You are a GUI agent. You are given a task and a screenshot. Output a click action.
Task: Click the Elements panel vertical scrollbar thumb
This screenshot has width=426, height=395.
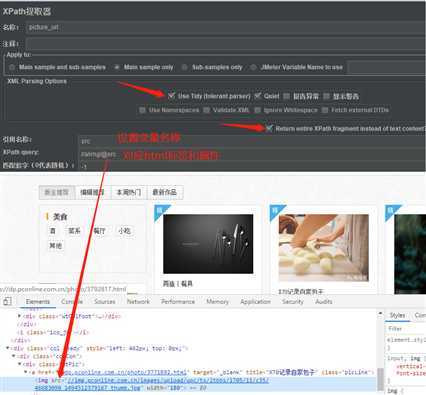tap(380, 378)
